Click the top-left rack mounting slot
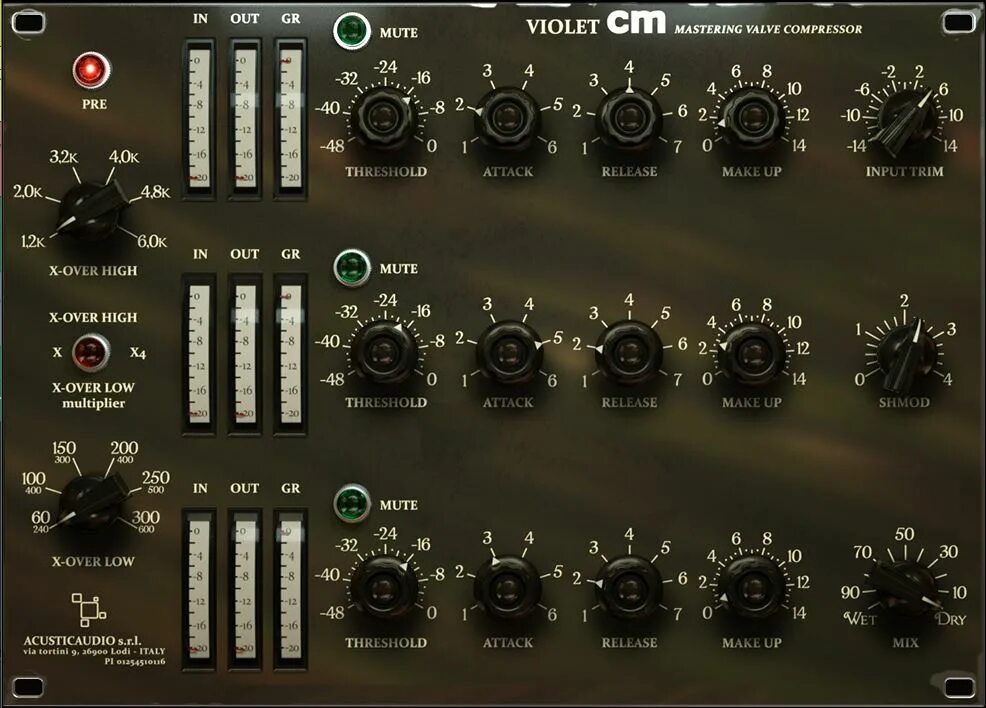The image size is (986, 708). (28, 23)
